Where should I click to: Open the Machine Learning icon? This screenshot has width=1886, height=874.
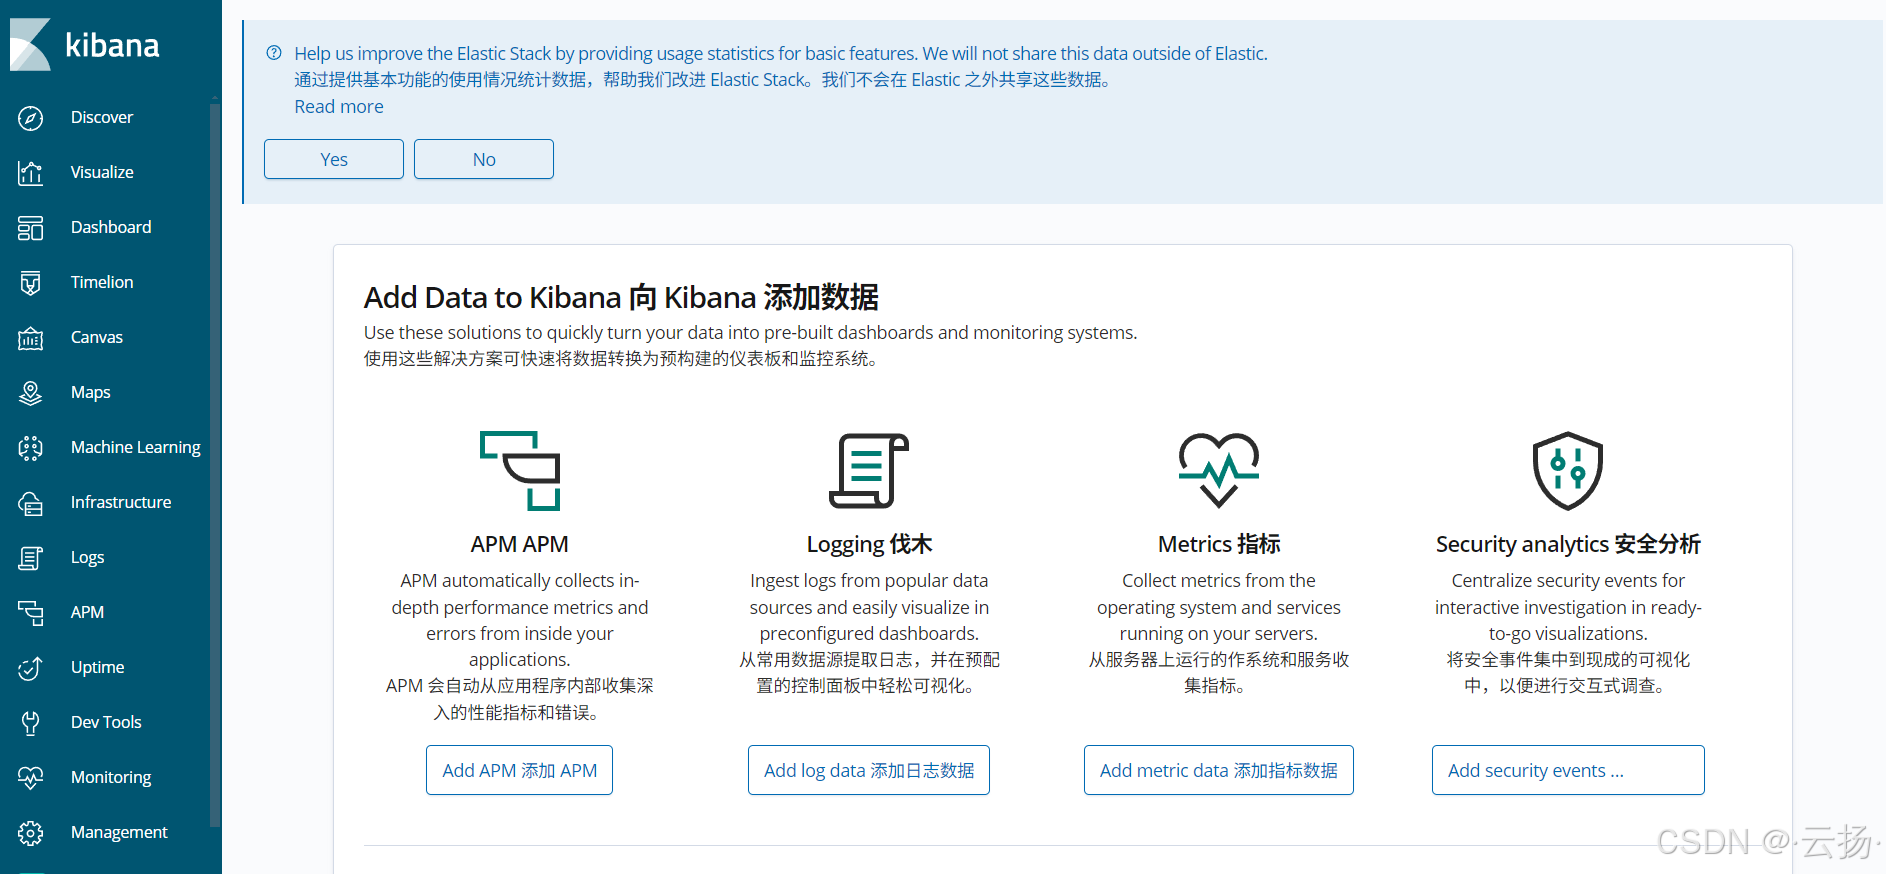click(x=31, y=448)
